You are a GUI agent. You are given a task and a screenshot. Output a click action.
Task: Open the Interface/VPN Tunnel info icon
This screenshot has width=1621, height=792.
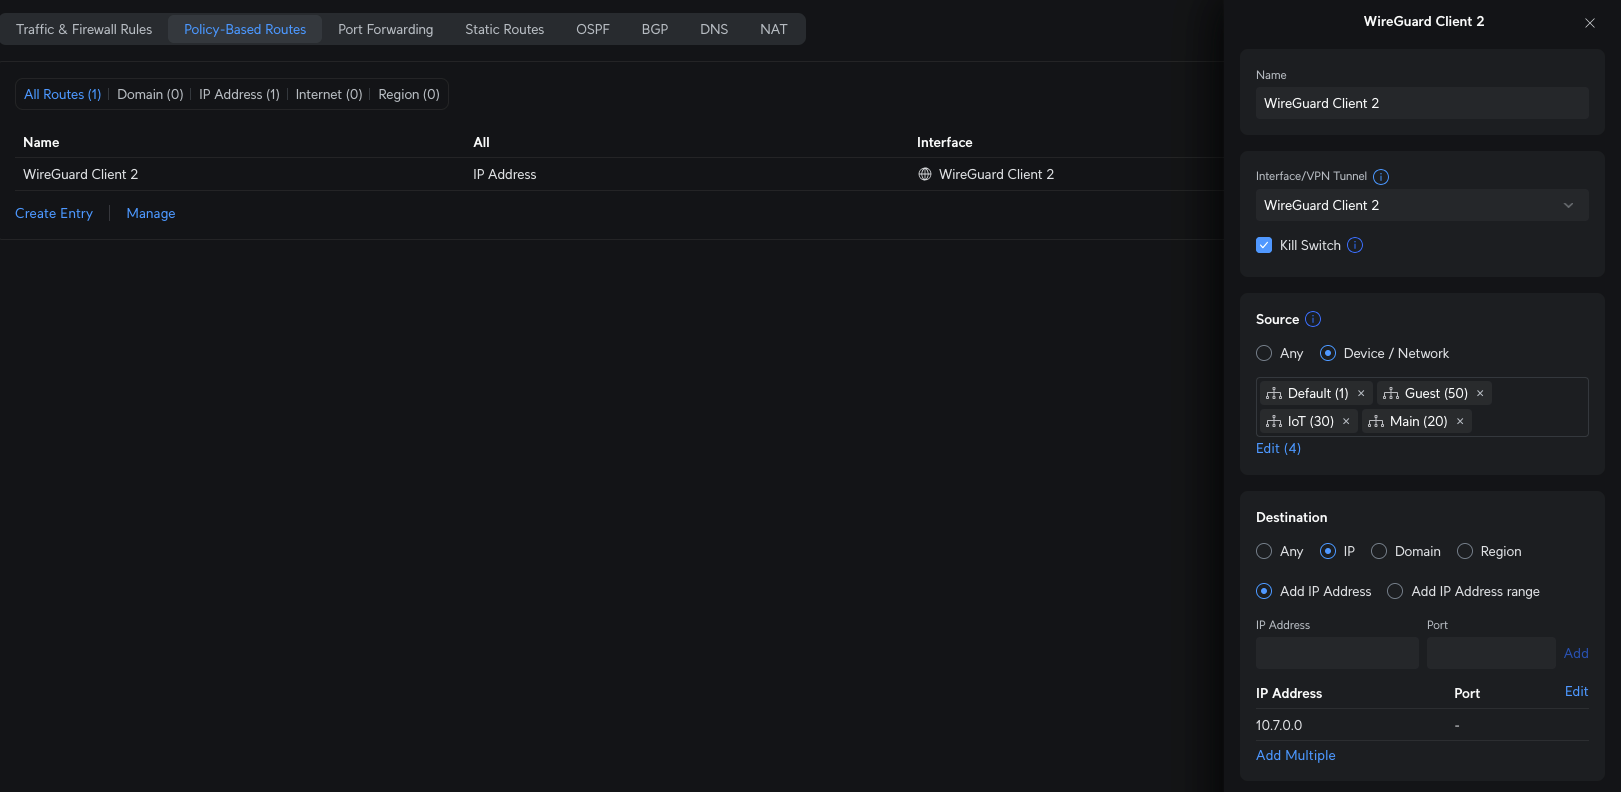(x=1381, y=177)
